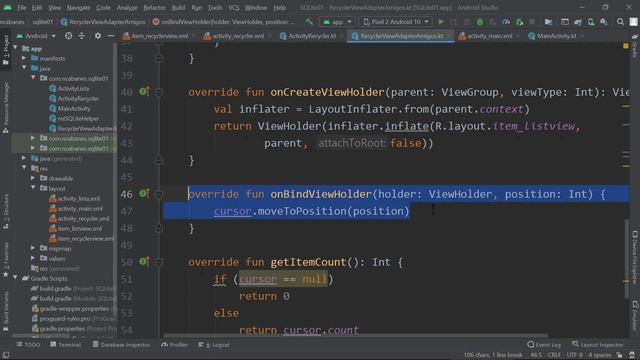Click the Sync Project with Gradle Files icon
The height and width of the screenshot is (360, 640).
pos(578,22)
